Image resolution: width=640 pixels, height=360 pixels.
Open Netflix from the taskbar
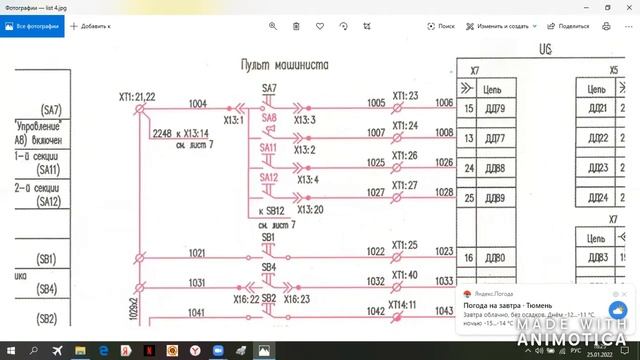[x=149, y=351]
